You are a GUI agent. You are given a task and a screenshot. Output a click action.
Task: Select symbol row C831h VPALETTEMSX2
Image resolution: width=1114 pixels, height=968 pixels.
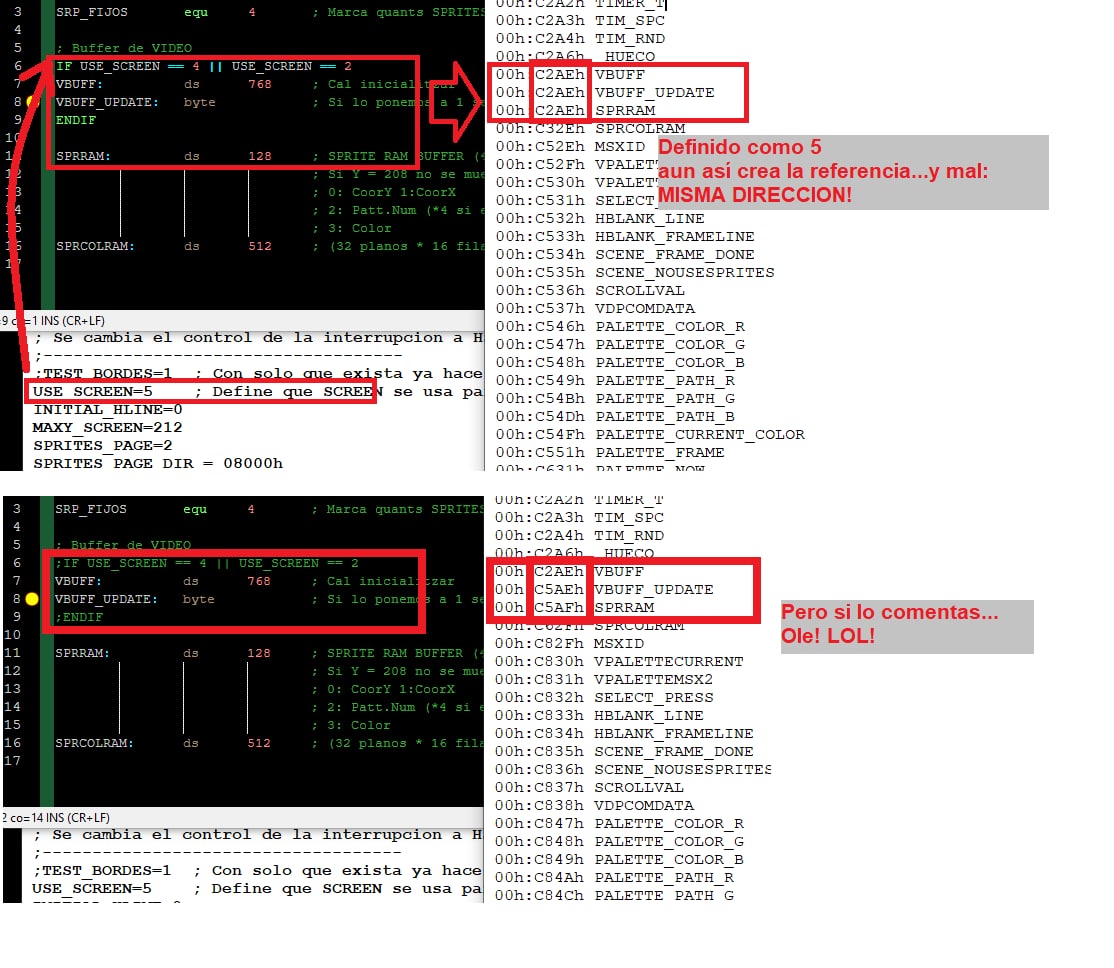click(604, 679)
